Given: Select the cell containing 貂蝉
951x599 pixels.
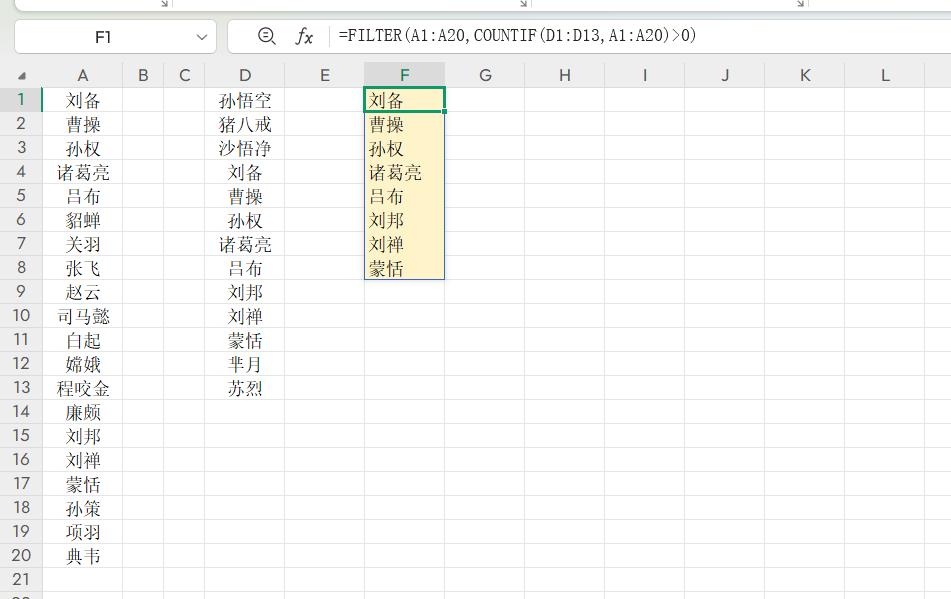Looking at the screenshot, I should tap(83, 220).
